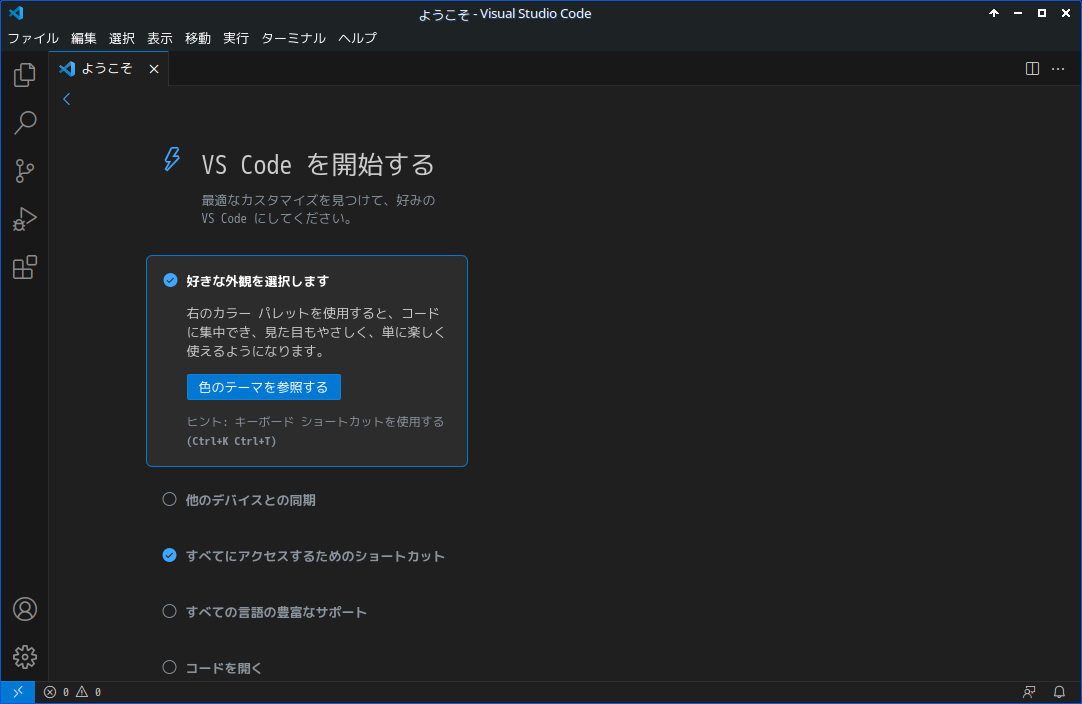This screenshot has height=704, width=1082.
Task: Open the Source Control view icon
Action: 24,171
